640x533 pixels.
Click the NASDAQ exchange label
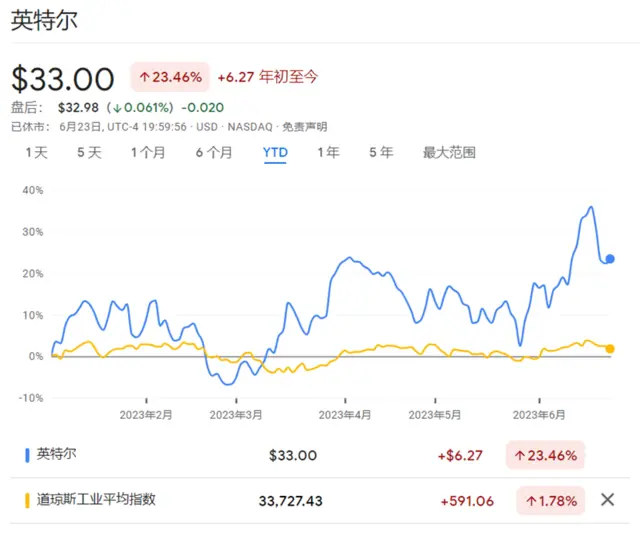[x=250, y=127]
